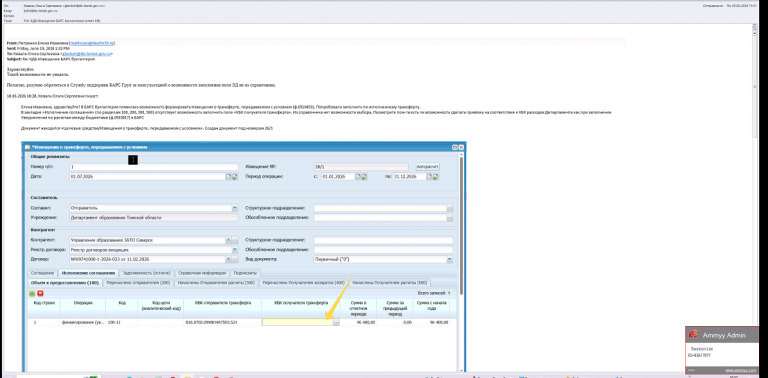Open Начислены Получателем расчеты (500) subtab
768x378 pixels.
tap(390, 283)
